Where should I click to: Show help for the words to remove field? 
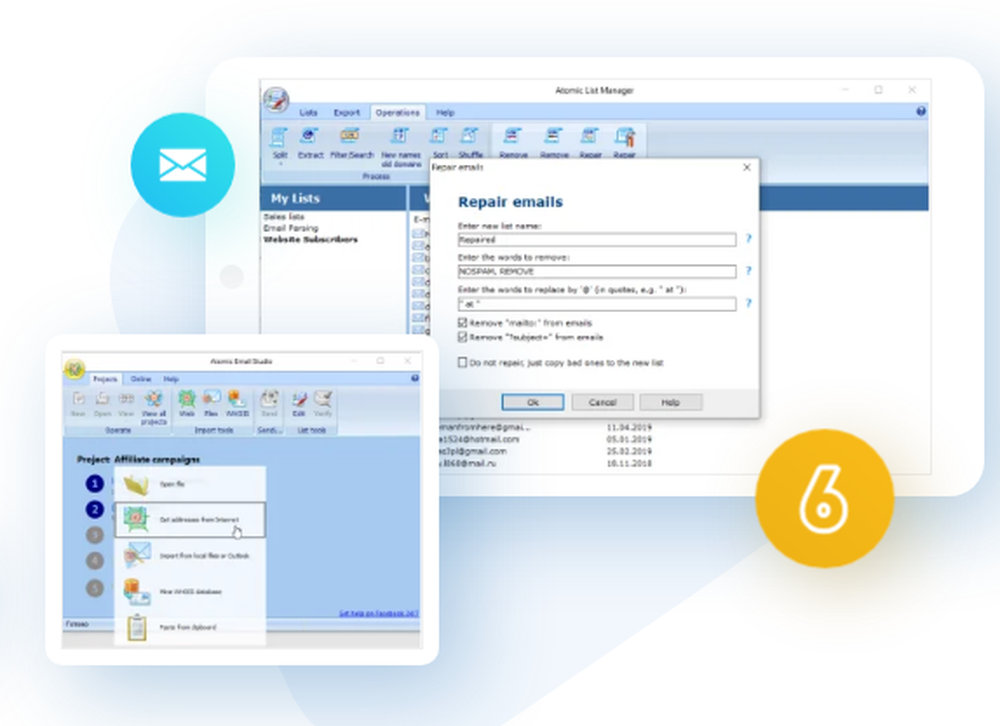tap(748, 270)
